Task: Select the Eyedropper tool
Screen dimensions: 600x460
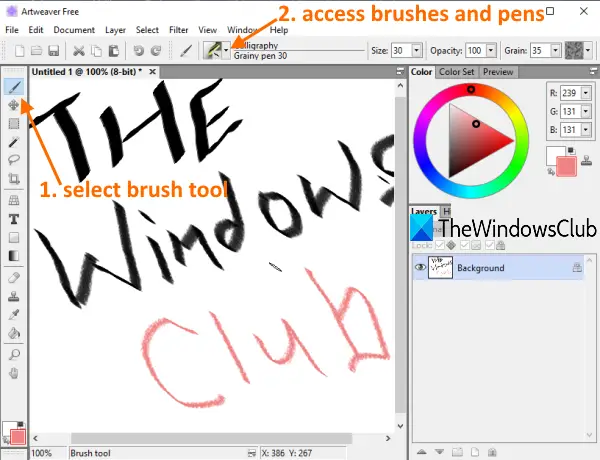Action: [x=14, y=315]
